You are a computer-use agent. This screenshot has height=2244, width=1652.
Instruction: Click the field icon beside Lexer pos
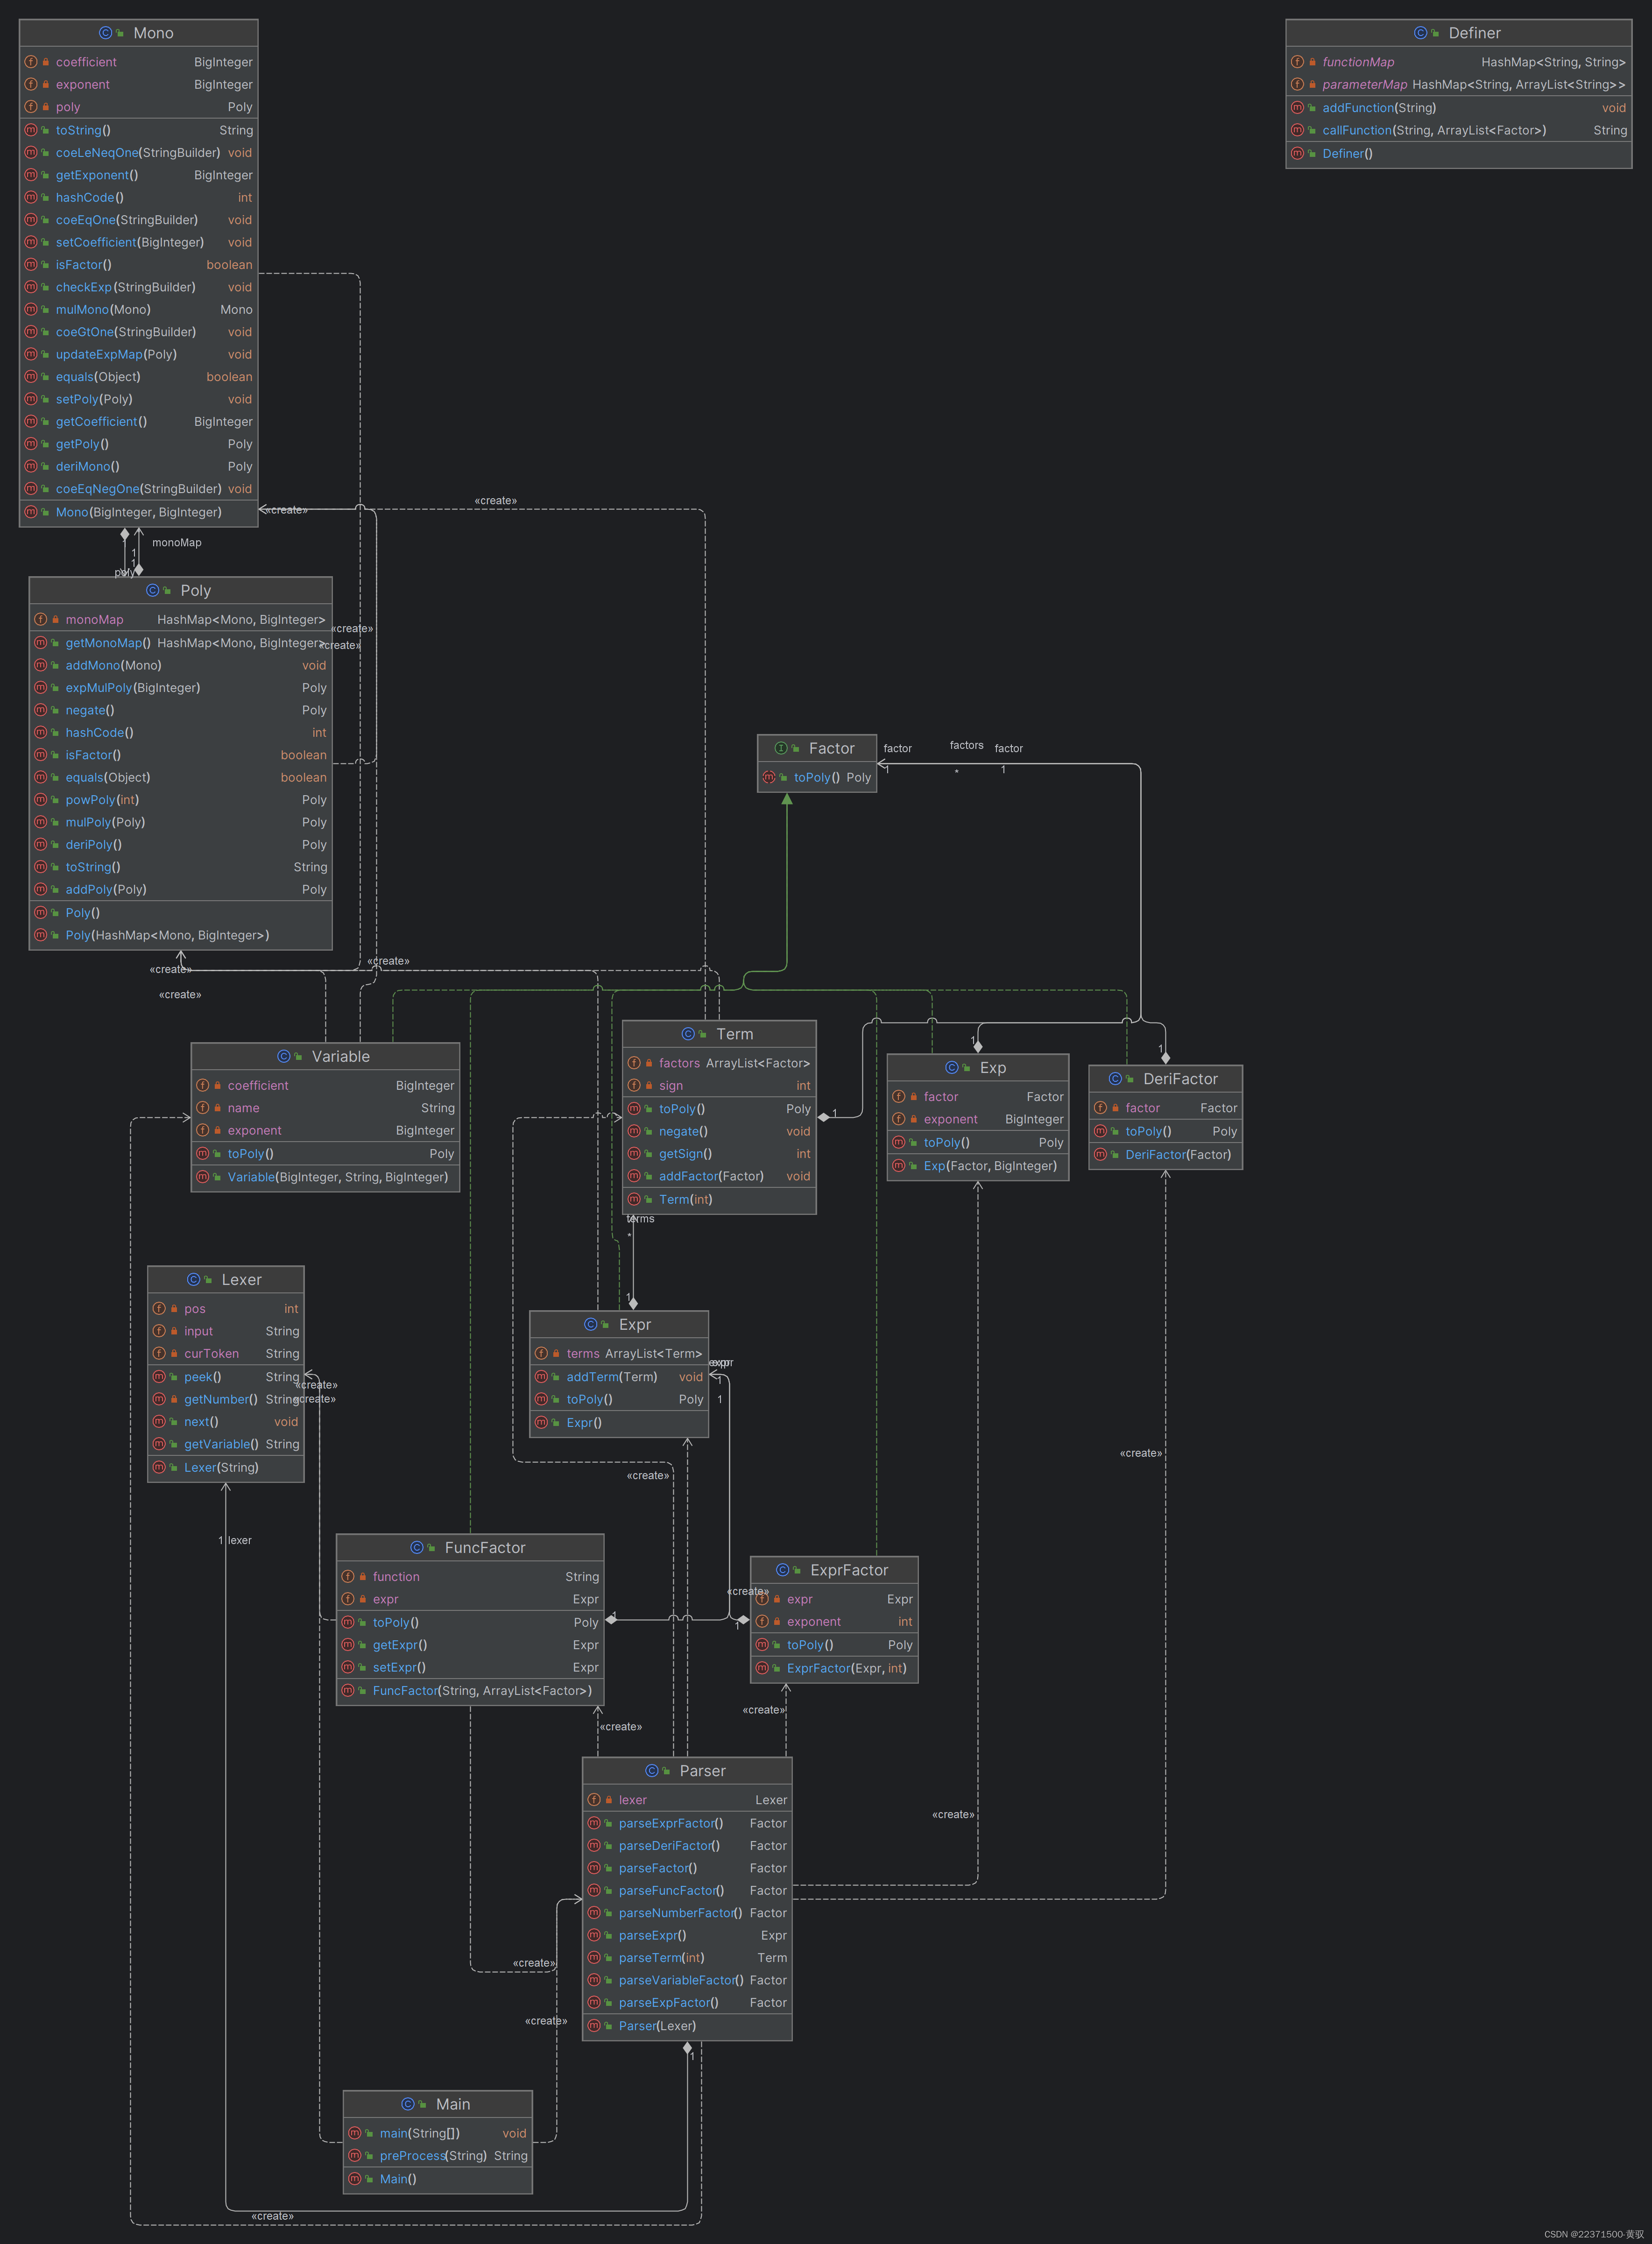[159, 1308]
